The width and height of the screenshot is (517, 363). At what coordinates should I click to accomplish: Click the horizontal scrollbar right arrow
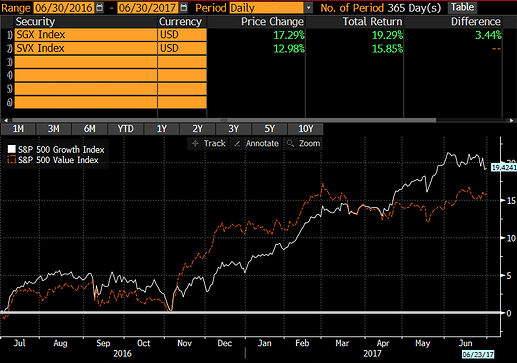[511, 120]
